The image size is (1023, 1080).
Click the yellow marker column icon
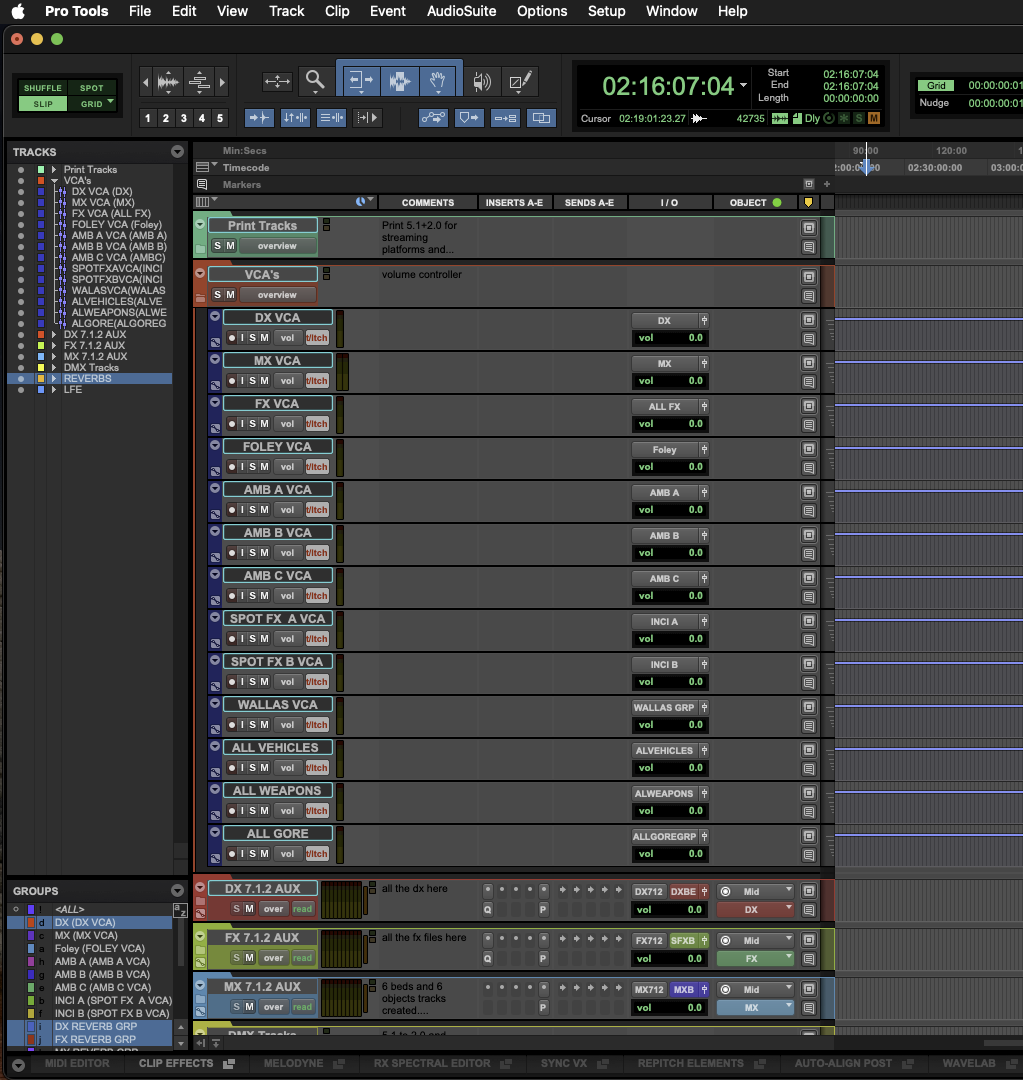coord(808,202)
